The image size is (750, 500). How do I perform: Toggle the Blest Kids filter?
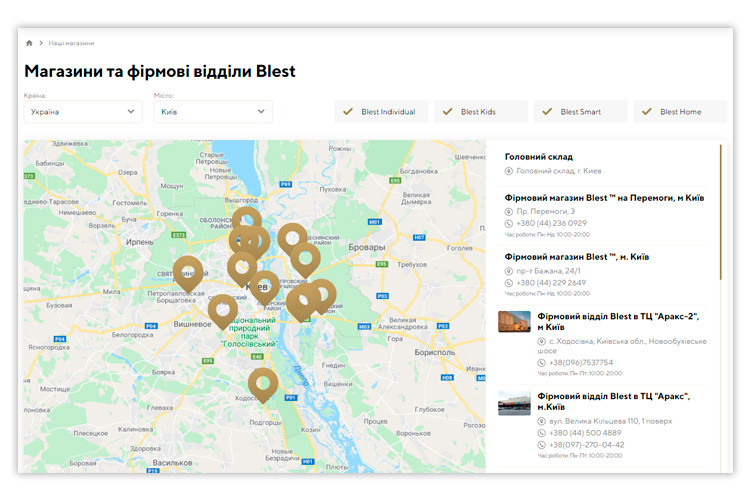pyautogui.click(x=481, y=111)
